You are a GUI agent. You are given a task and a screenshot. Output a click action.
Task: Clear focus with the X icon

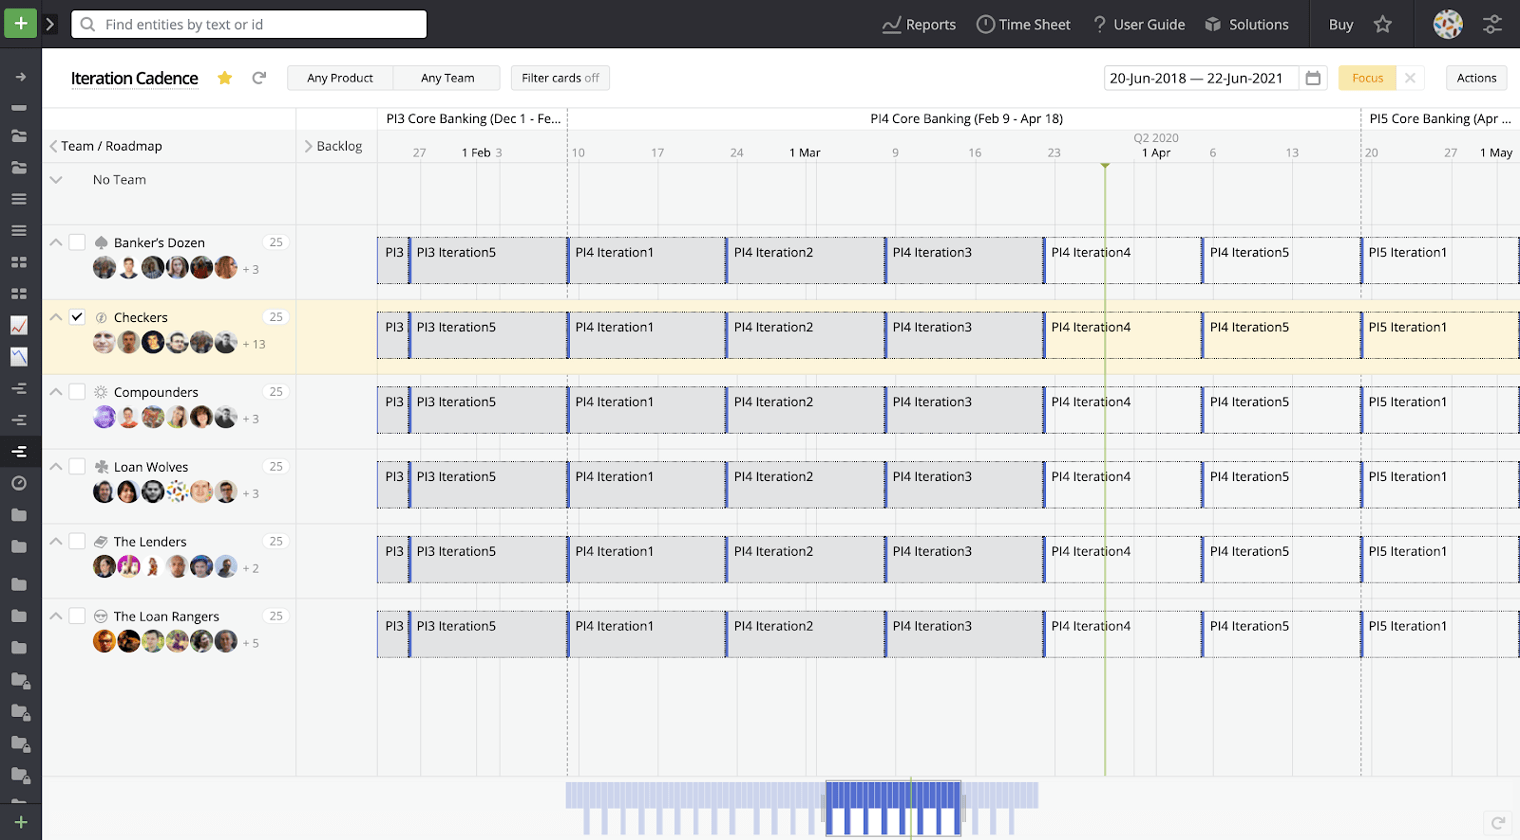click(x=1410, y=78)
